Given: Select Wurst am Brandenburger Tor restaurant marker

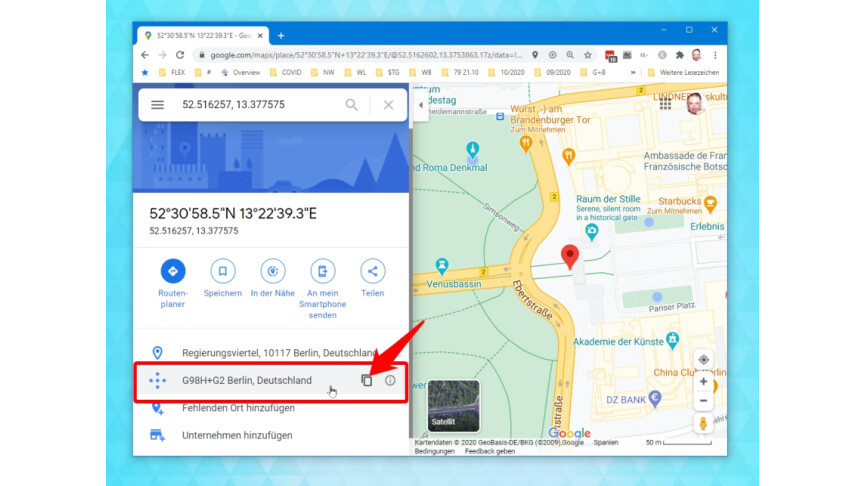Looking at the screenshot, I should point(525,144).
